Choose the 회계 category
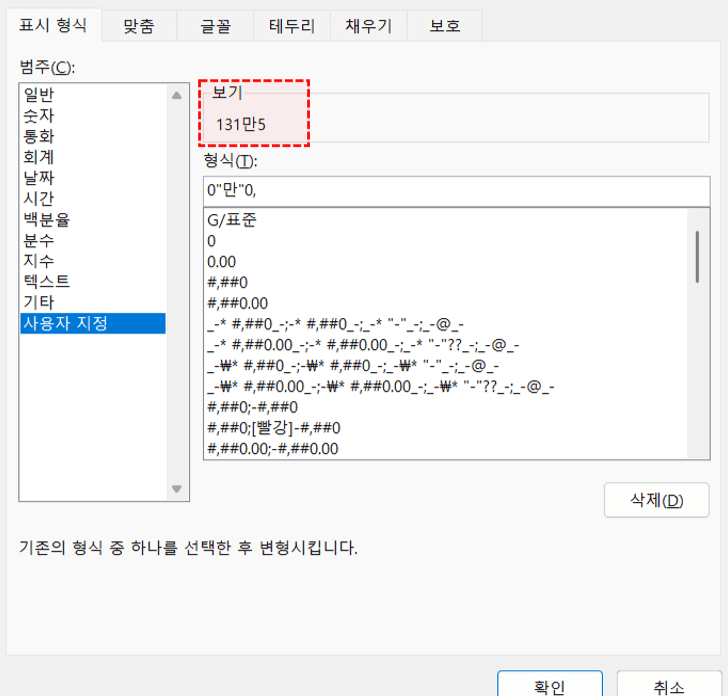Viewport: 728px width, 696px height. click(93, 157)
